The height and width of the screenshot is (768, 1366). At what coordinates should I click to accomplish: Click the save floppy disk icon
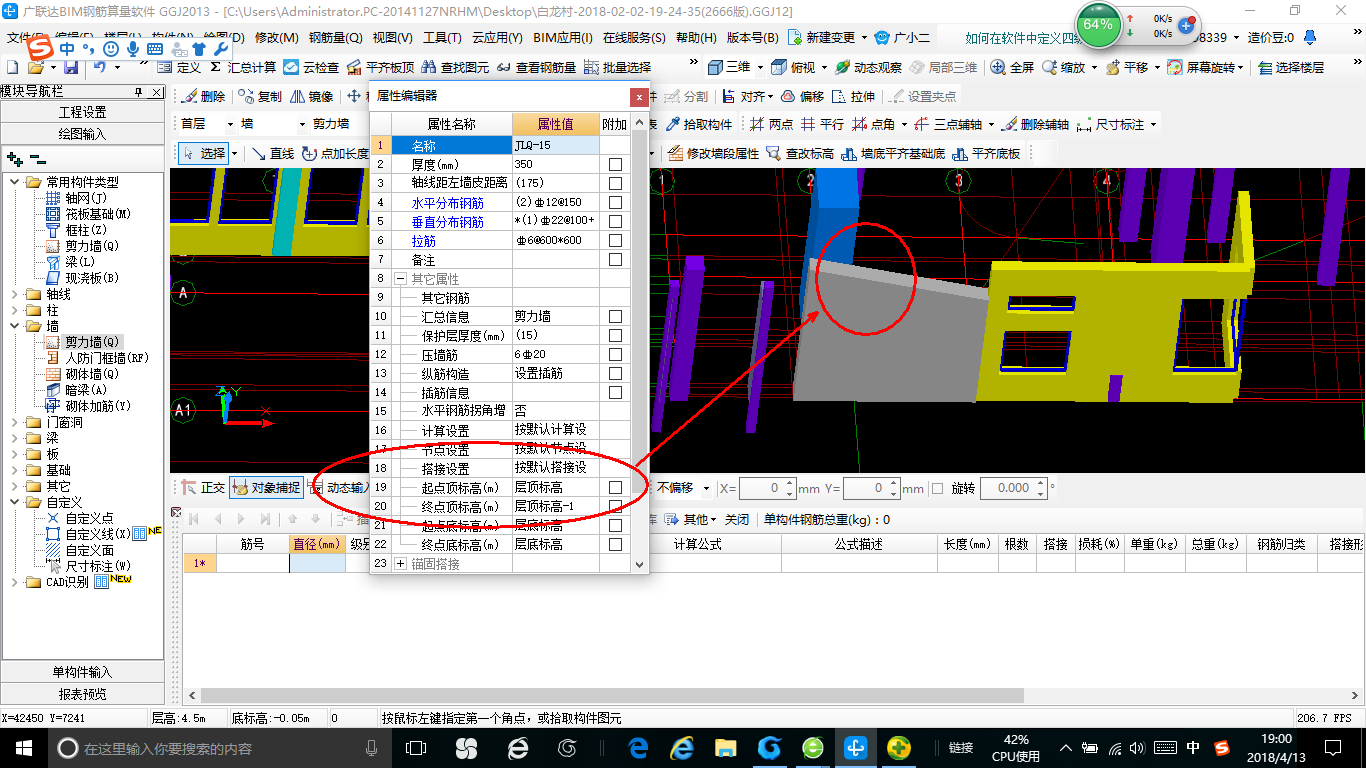pyautogui.click(x=71, y=68)
